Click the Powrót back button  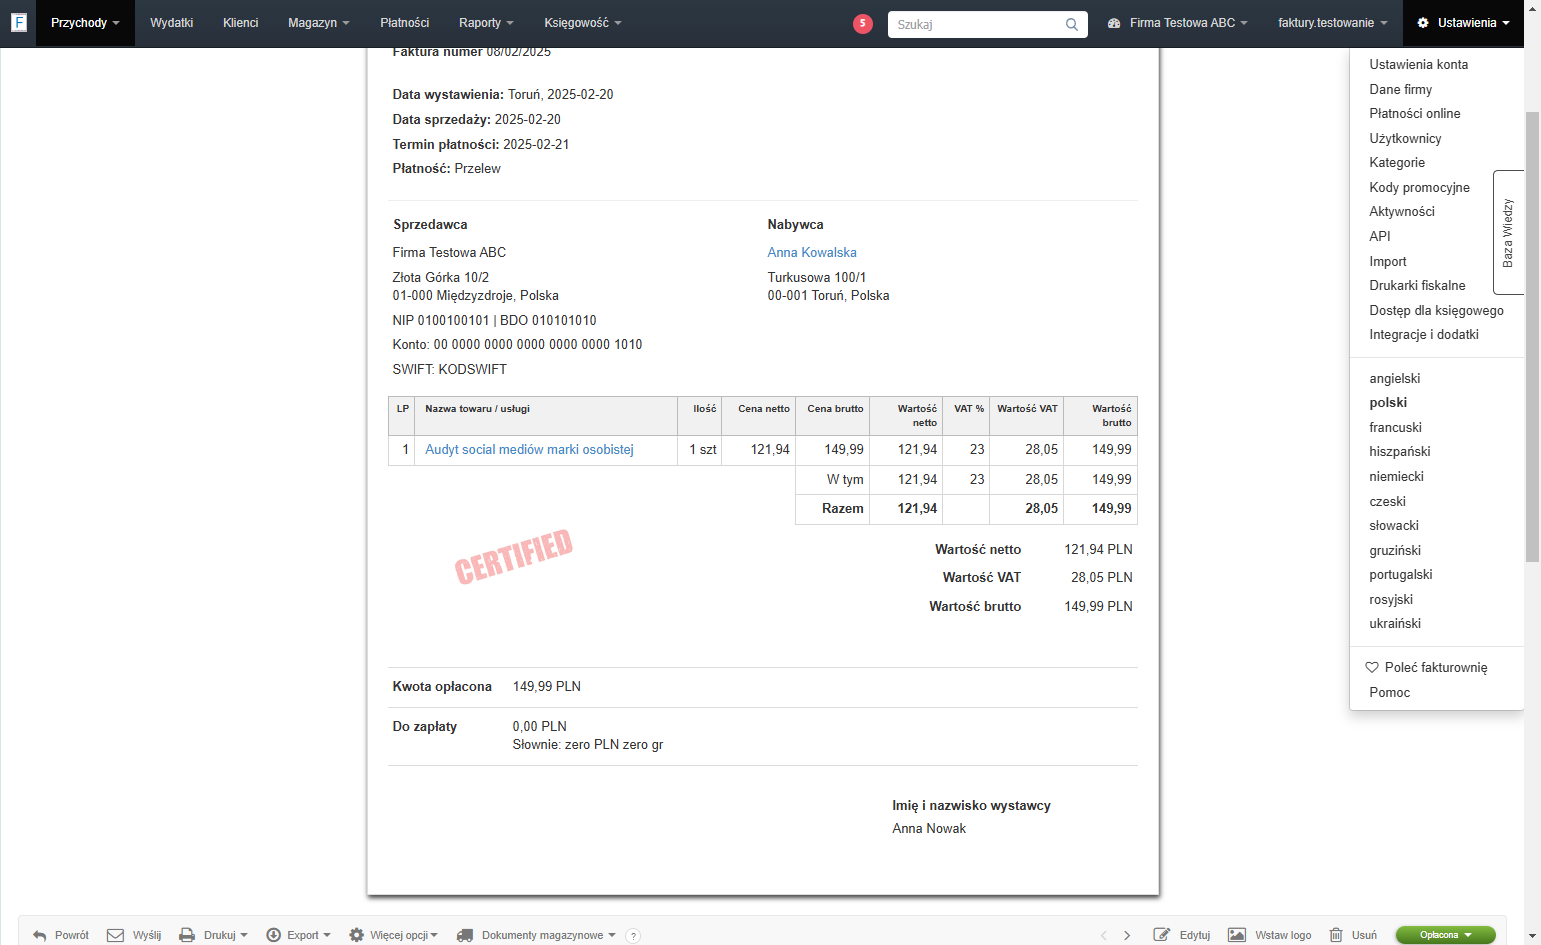click(61, 935)
